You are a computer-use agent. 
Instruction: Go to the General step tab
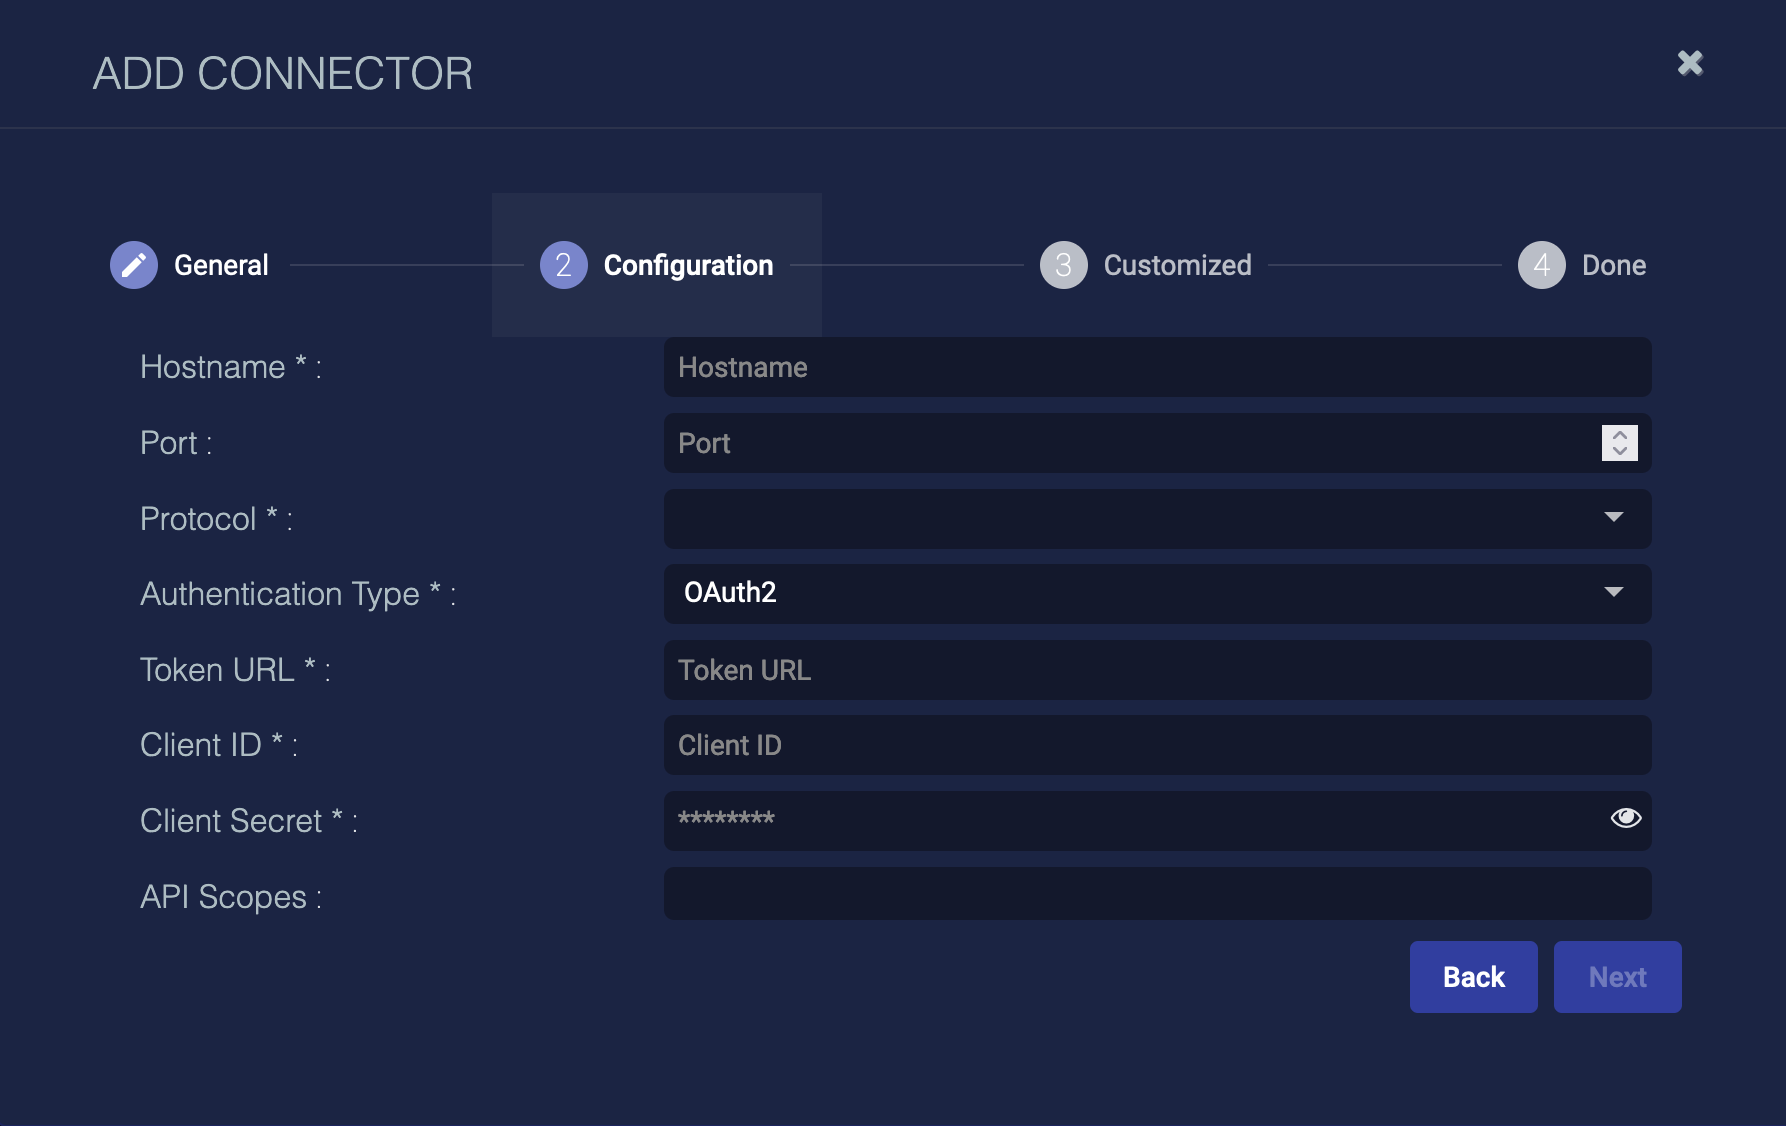(x=221, y=265)
